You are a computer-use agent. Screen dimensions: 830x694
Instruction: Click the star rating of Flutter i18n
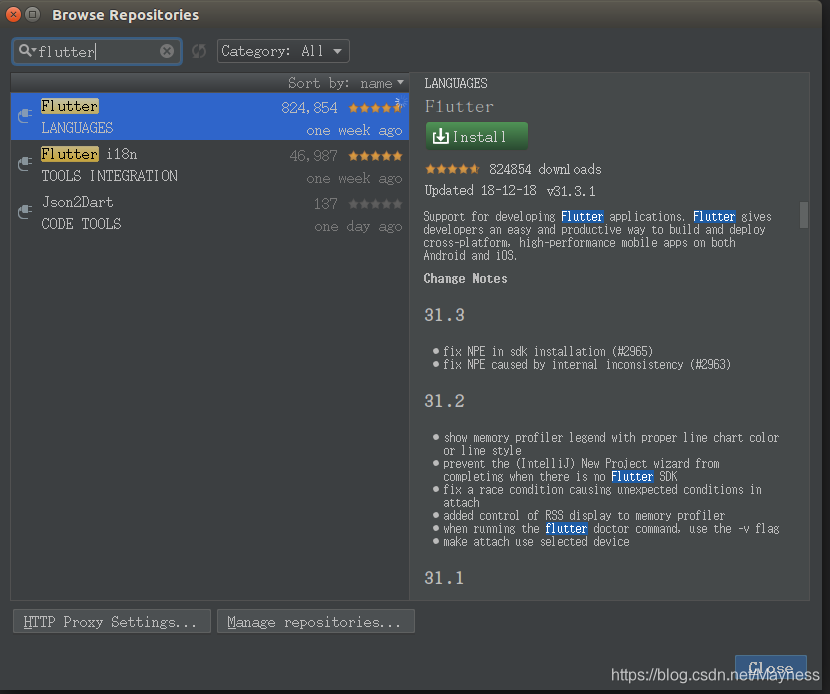tap(375, 156)
